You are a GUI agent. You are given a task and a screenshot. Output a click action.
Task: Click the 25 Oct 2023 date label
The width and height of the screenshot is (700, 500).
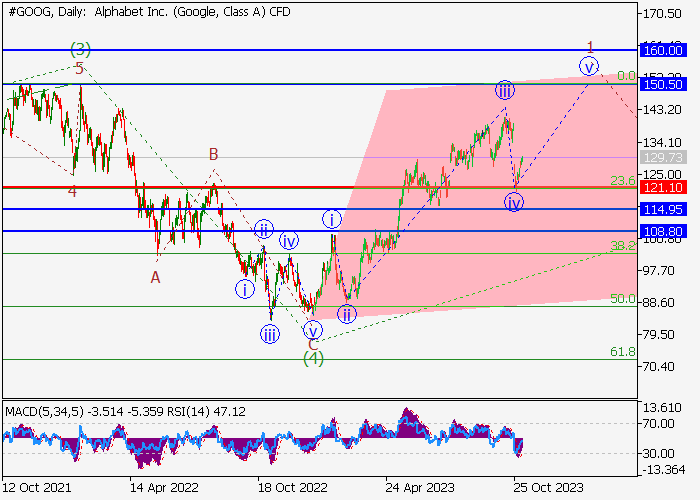tap(548, 488)
